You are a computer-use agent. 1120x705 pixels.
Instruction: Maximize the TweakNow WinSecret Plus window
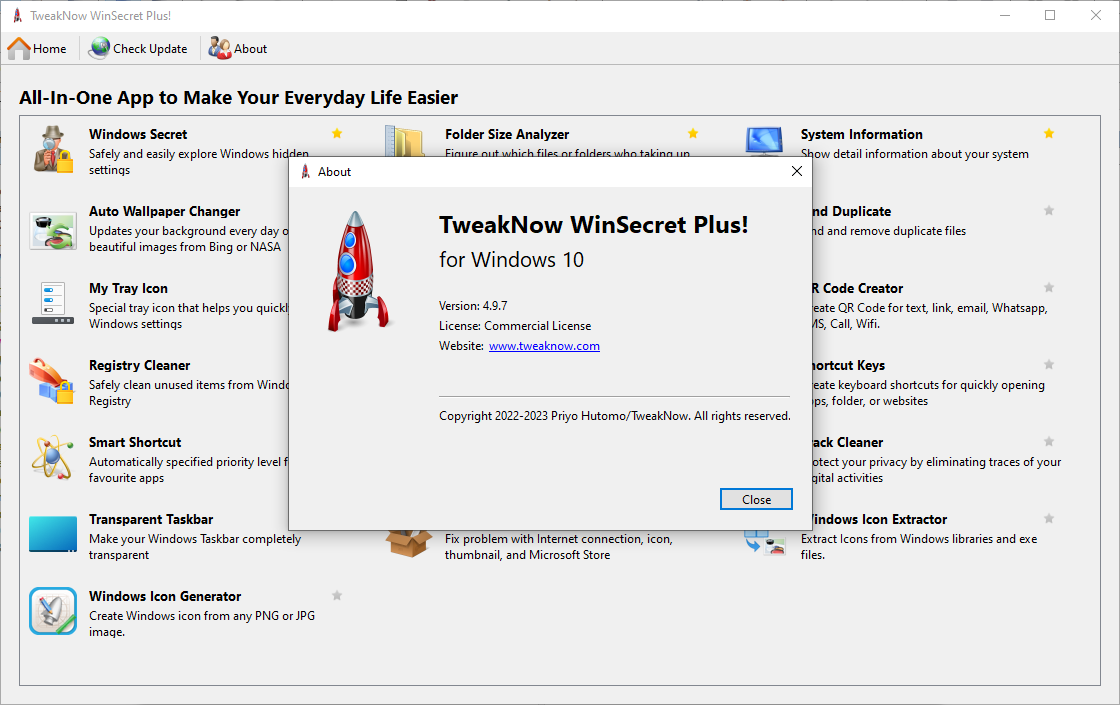[1050, 15]
